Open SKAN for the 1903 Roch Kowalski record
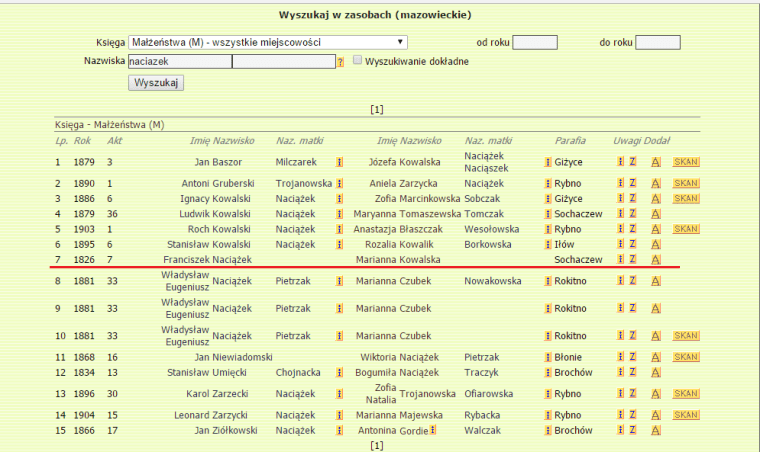Viewport: 760px width, 452px height. pos(686,229)
